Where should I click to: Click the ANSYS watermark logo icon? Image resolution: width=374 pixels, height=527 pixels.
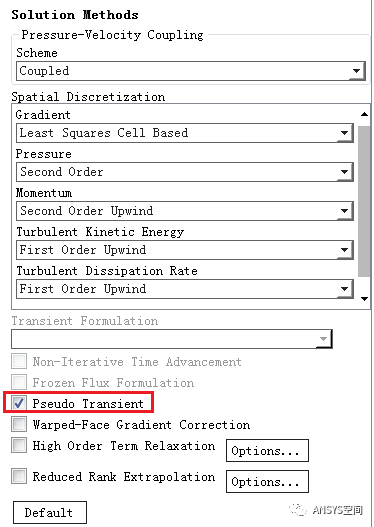tap(298, 510)
